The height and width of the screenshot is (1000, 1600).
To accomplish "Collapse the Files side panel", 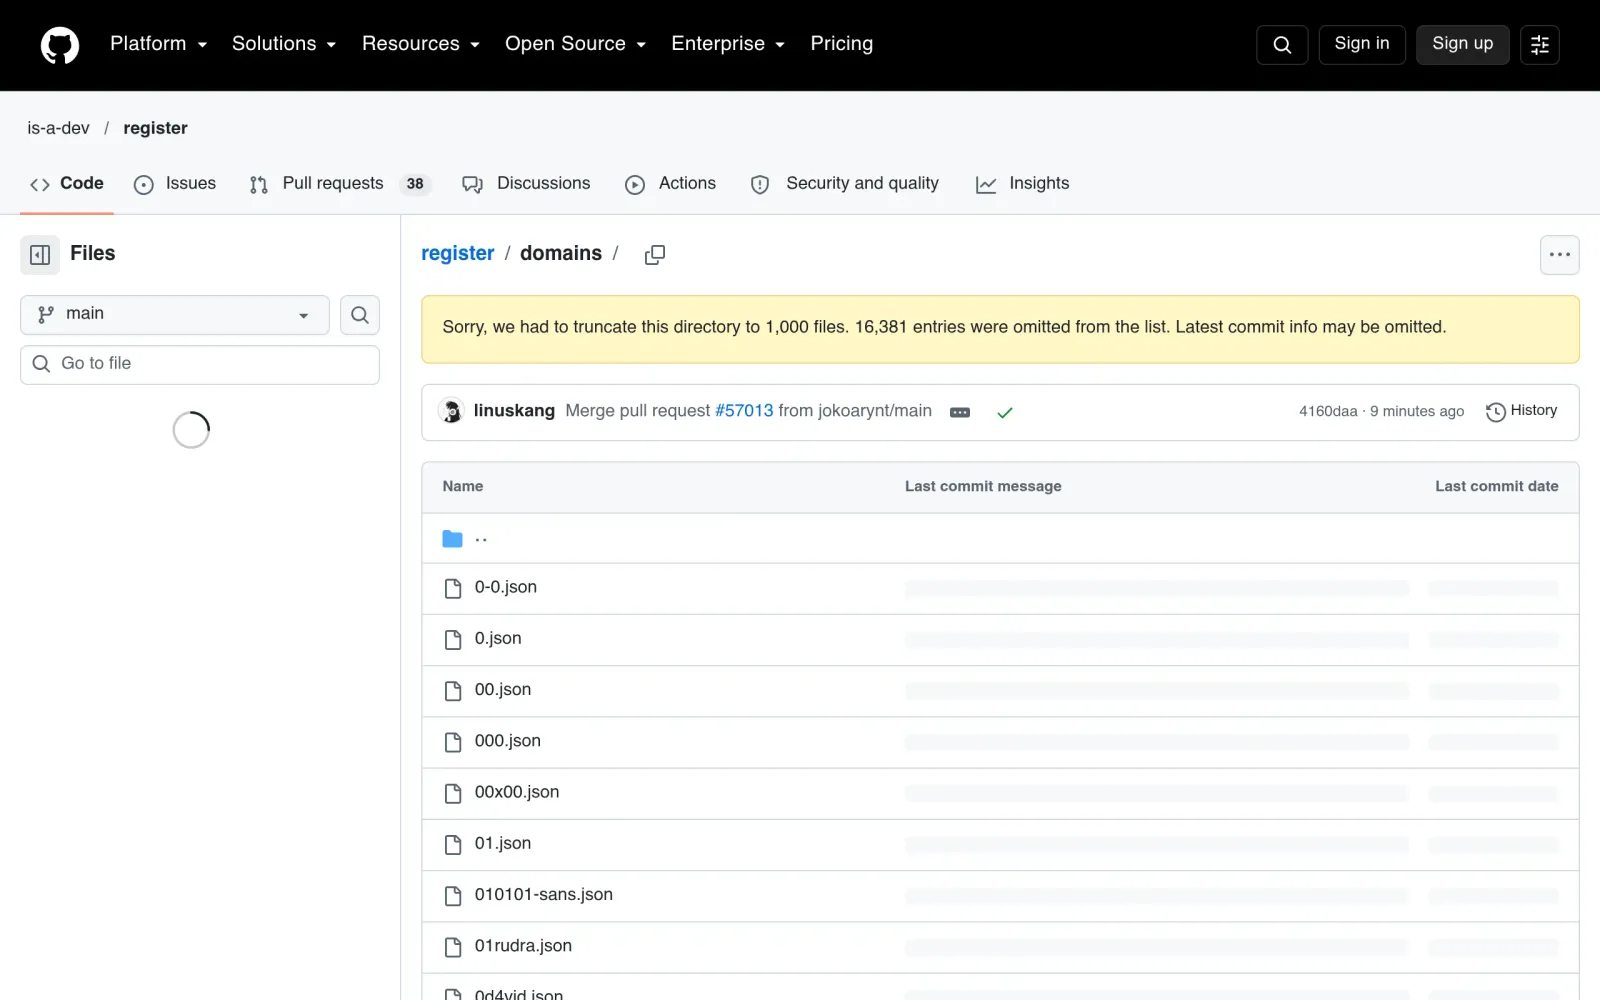I will click(x=40, y=255).
